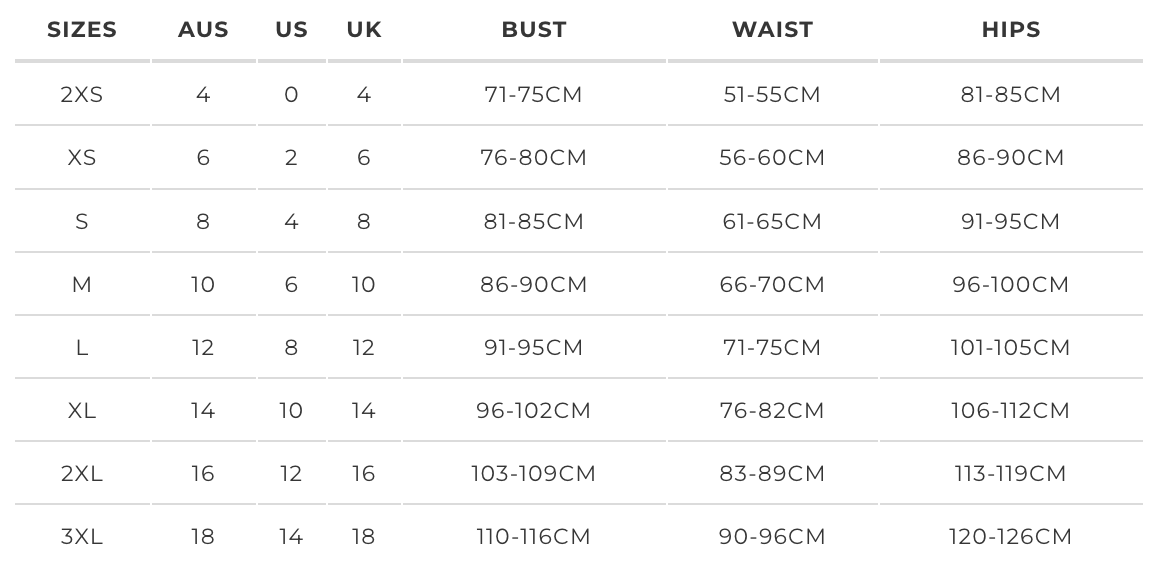Select the 3XL size row label
1166x574 pixels.
coord(82,537)
